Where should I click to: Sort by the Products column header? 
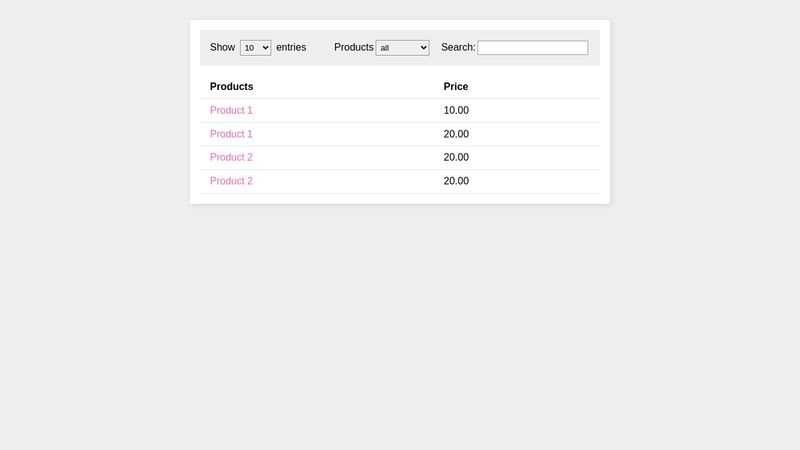pos(231,87)
